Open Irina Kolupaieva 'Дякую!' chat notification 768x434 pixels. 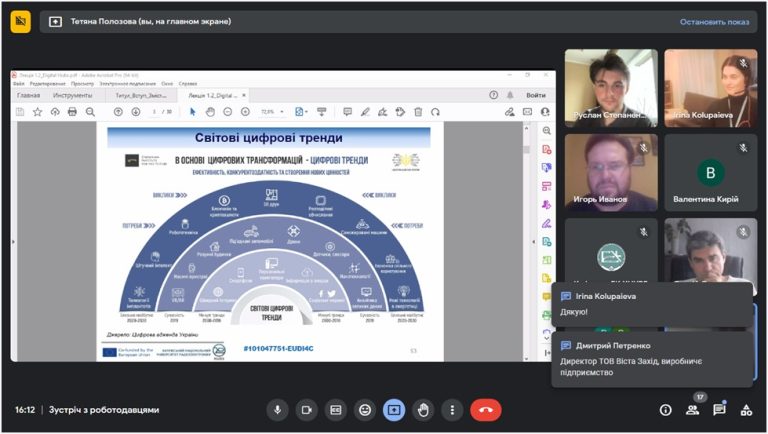652,304
